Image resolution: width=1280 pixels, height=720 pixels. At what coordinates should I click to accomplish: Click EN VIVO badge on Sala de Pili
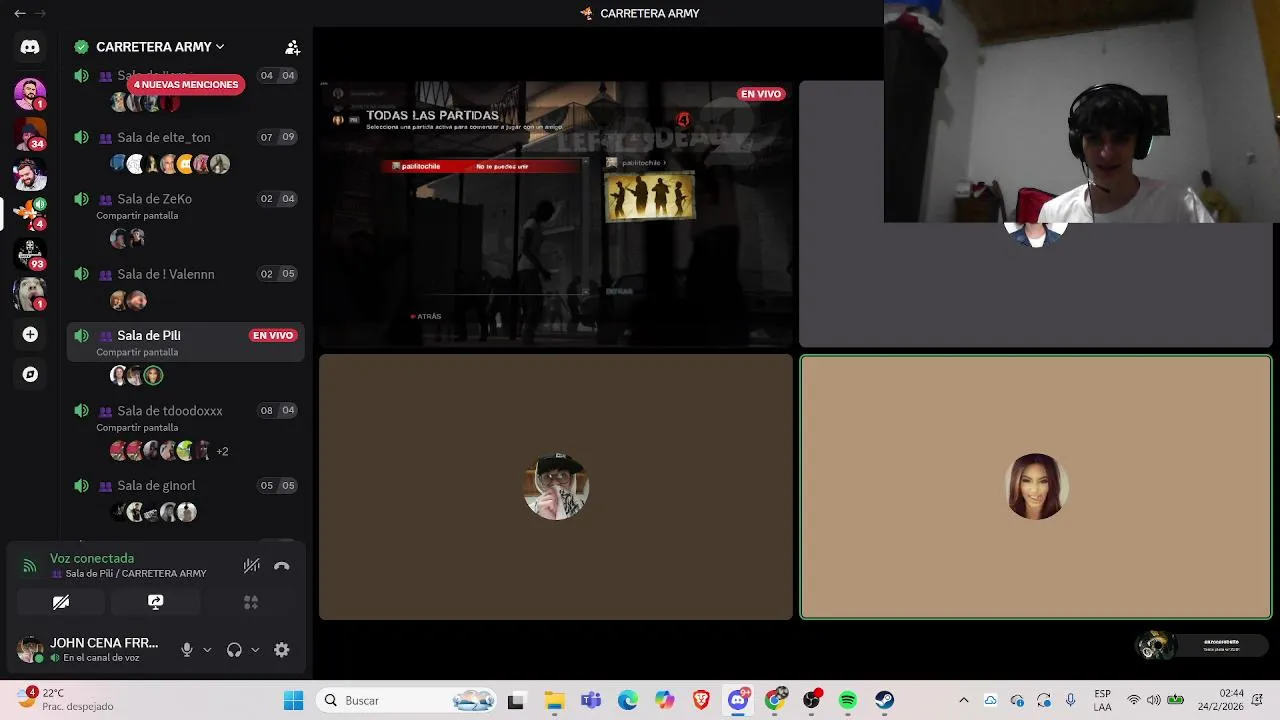[273, 336]
